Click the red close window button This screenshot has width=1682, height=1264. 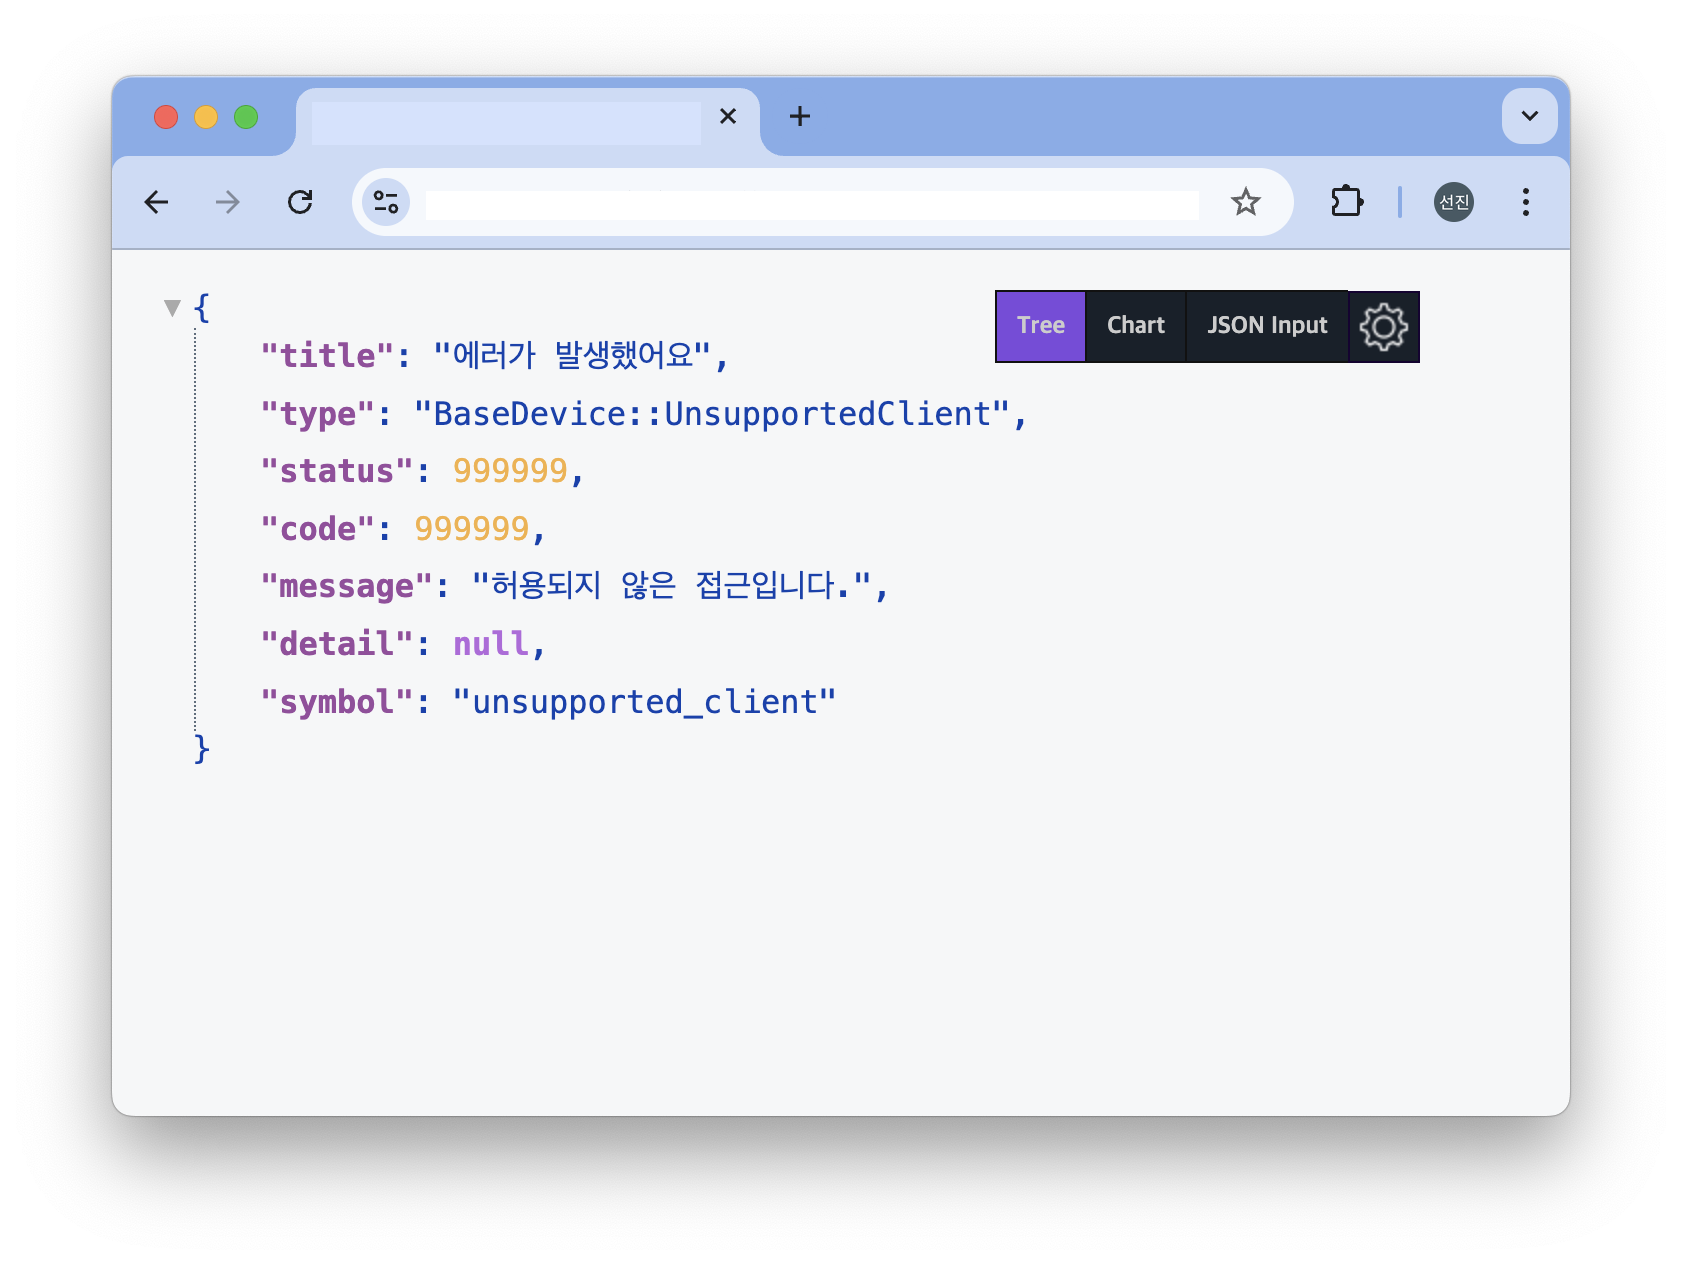(x=166, y=117)
